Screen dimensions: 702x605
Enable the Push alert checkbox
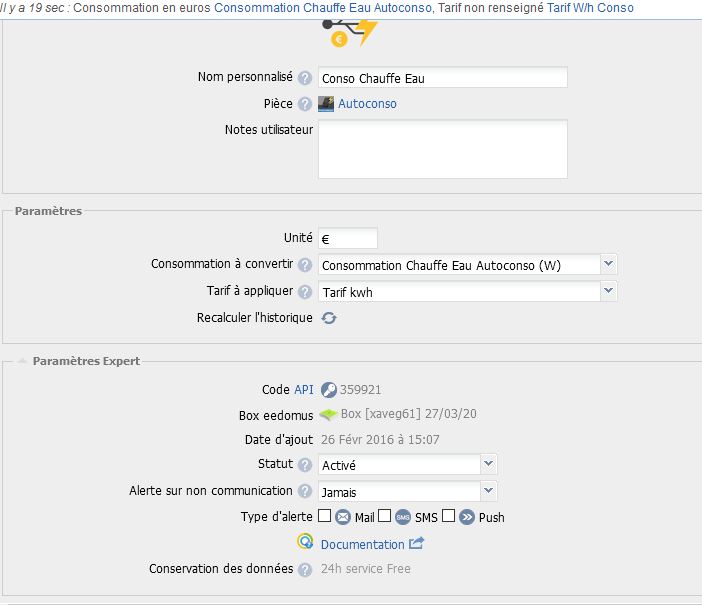pos(449,516)
